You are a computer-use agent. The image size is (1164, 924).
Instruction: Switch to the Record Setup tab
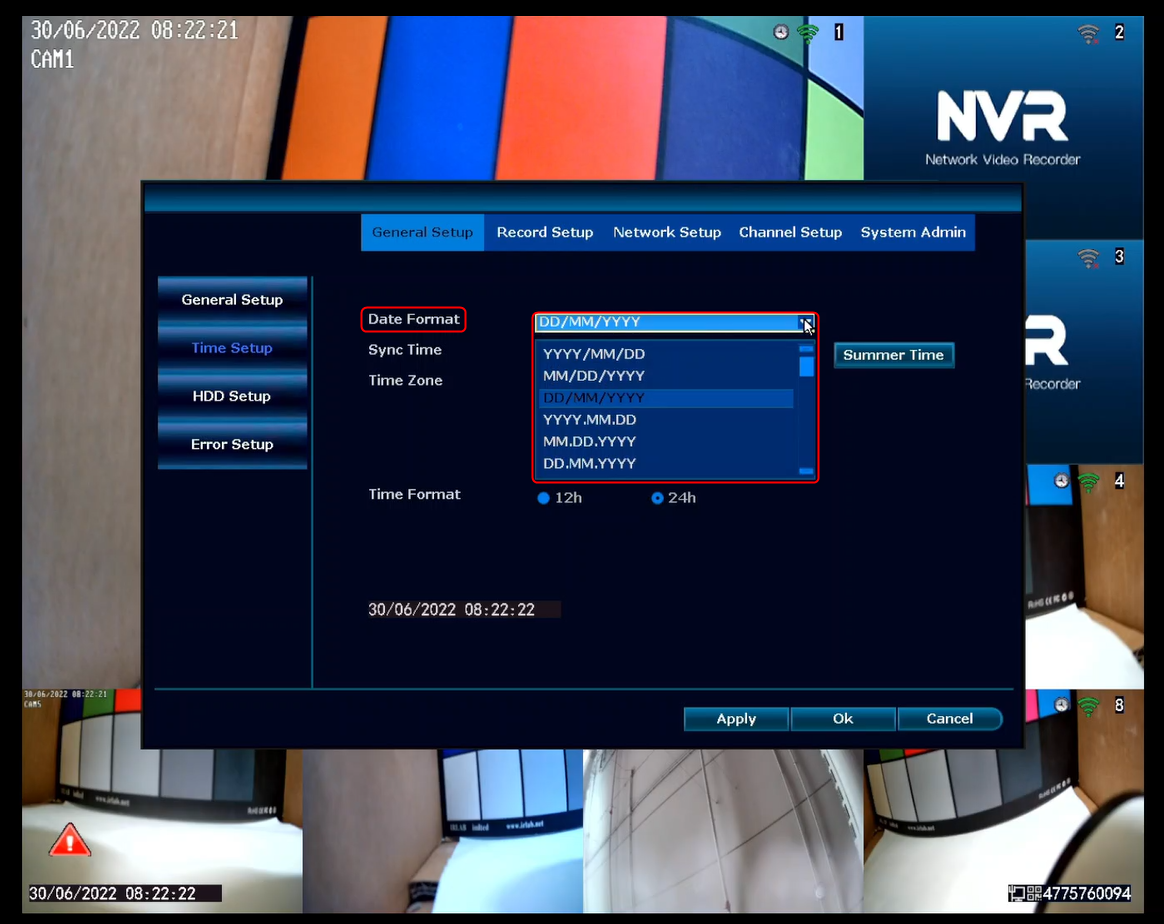click(545, 232)
